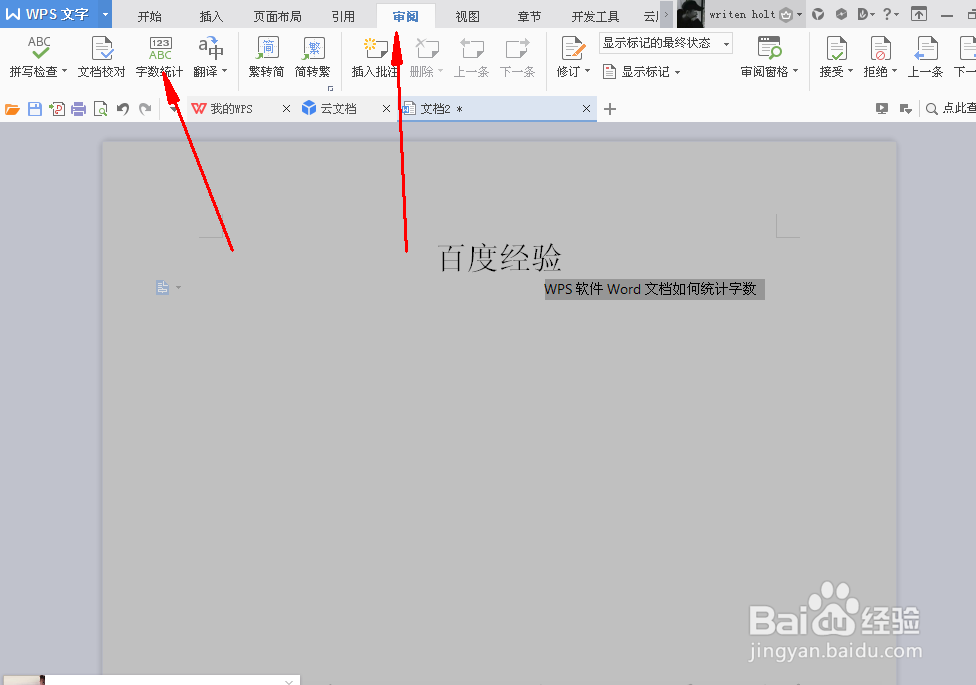Redo the last action

(145, 110)
